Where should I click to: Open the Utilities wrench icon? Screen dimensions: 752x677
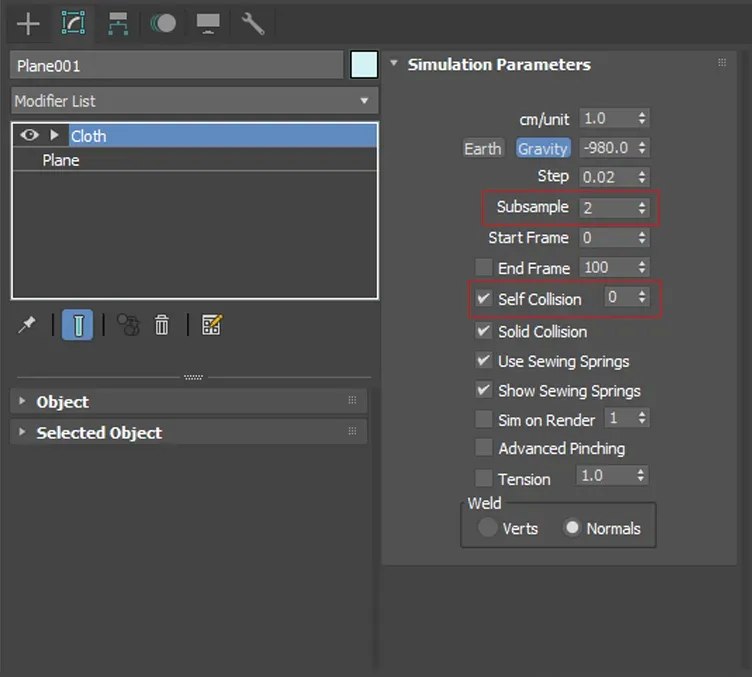click(x=253, y=23)
